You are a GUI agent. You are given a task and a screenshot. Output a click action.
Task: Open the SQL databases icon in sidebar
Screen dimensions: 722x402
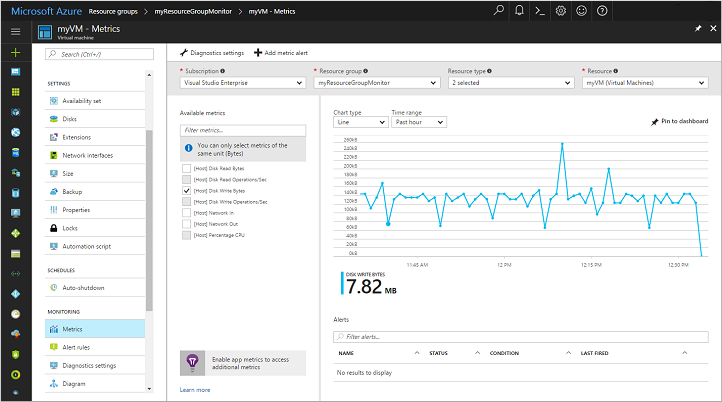click(x=15, y=152)
